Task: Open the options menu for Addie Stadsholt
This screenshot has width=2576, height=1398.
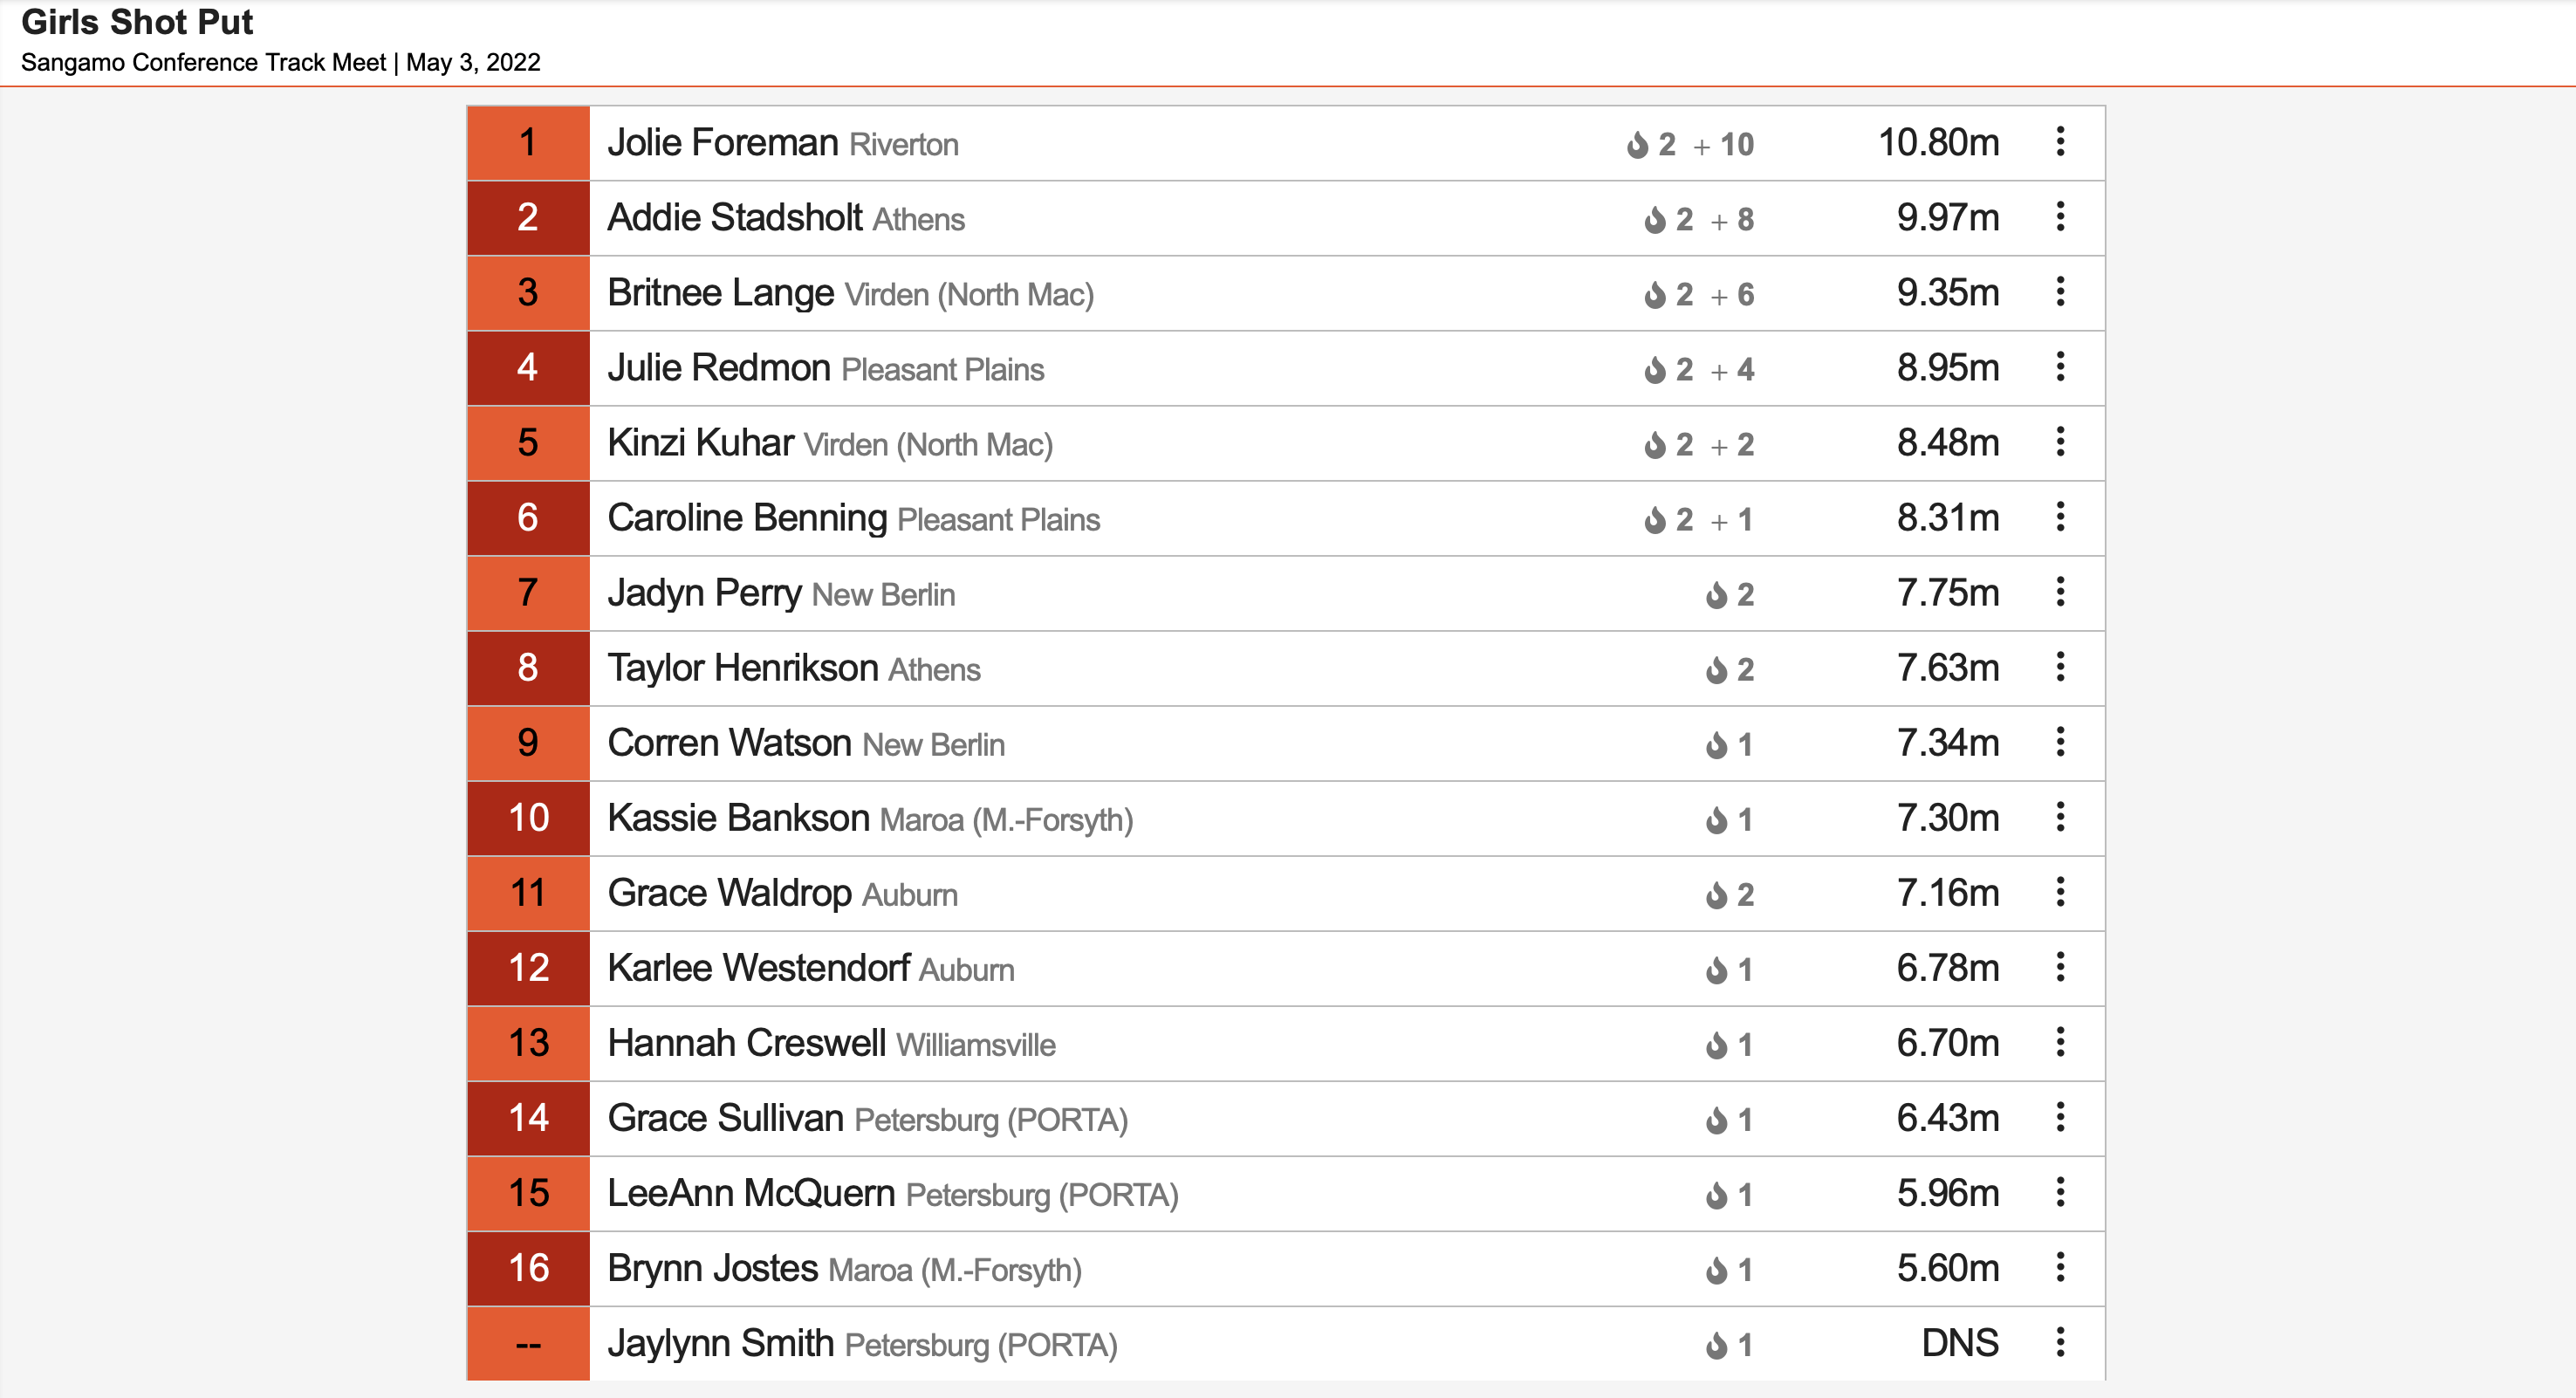Action: pos(2060,217)
